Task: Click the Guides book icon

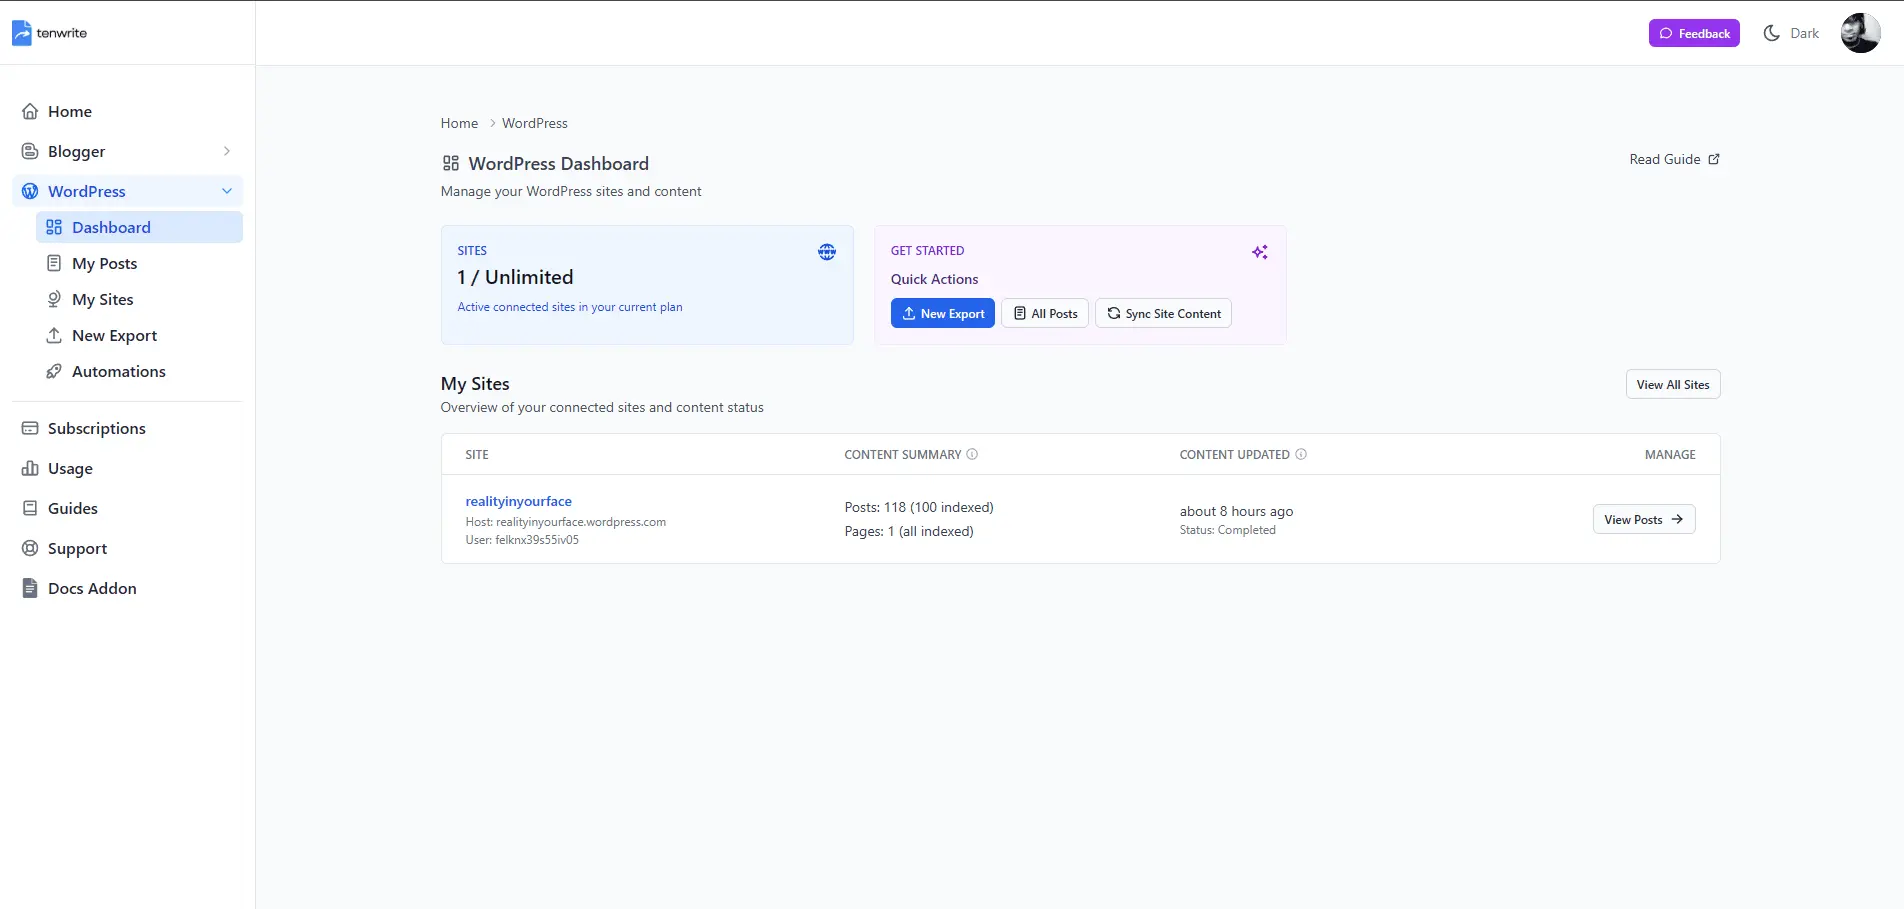Action: pyautogui.click(x=30, y=508)
